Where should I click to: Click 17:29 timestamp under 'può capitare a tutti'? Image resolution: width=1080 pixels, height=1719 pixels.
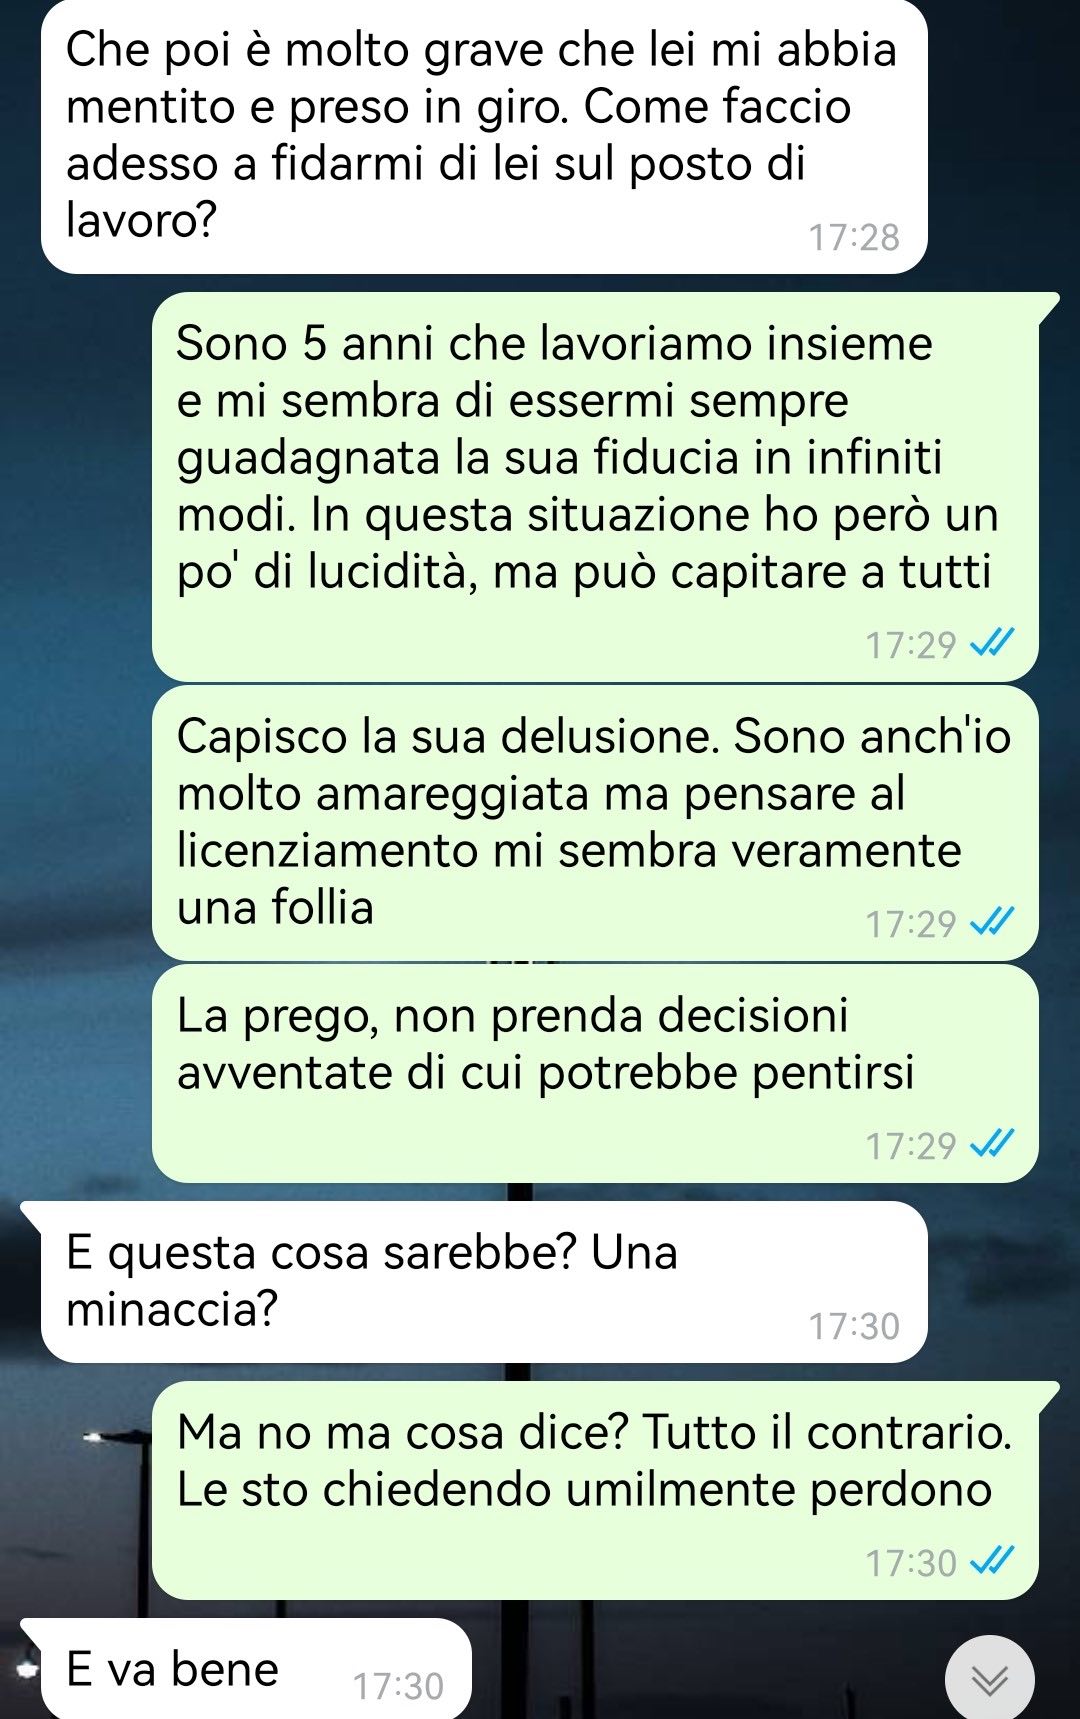[911, 645]
